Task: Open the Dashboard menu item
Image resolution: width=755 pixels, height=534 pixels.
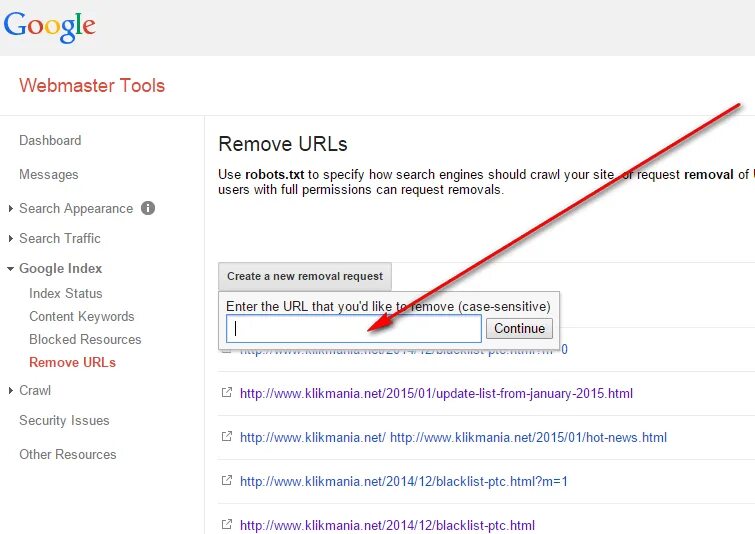Action: (50, 141)
